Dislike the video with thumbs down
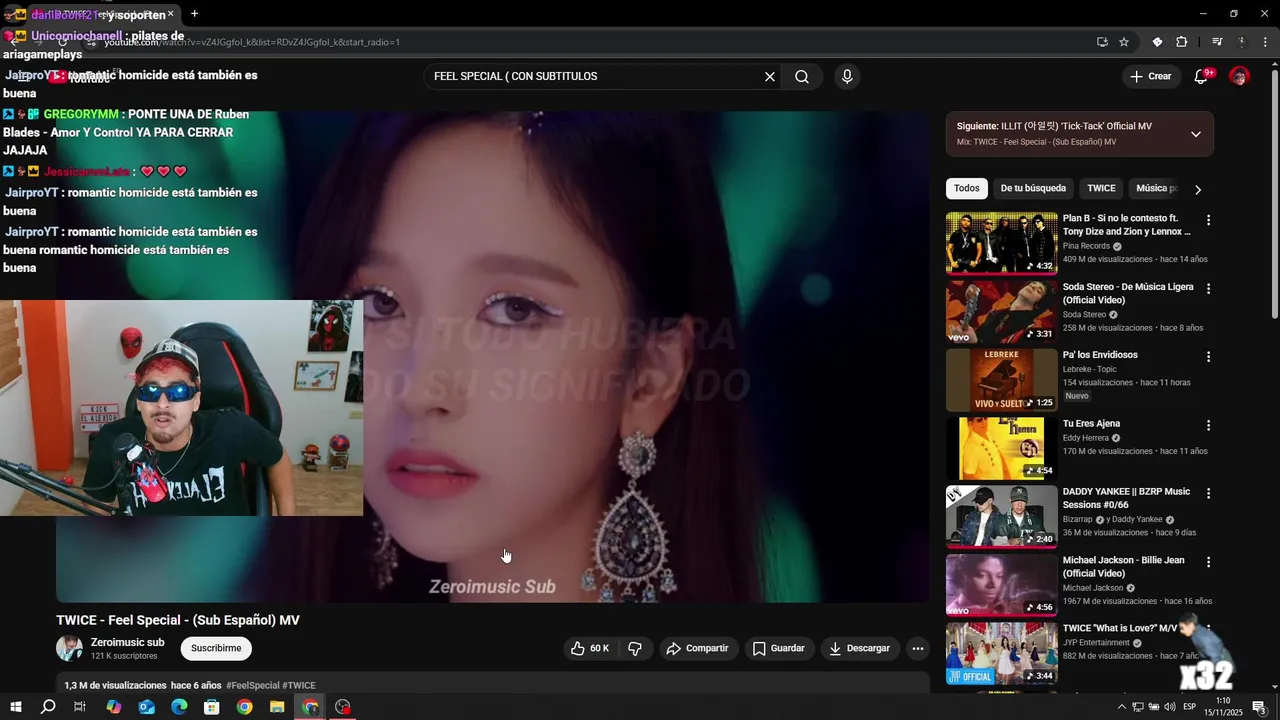Screen dimensions: 1280x720 [x=635, y=648]
